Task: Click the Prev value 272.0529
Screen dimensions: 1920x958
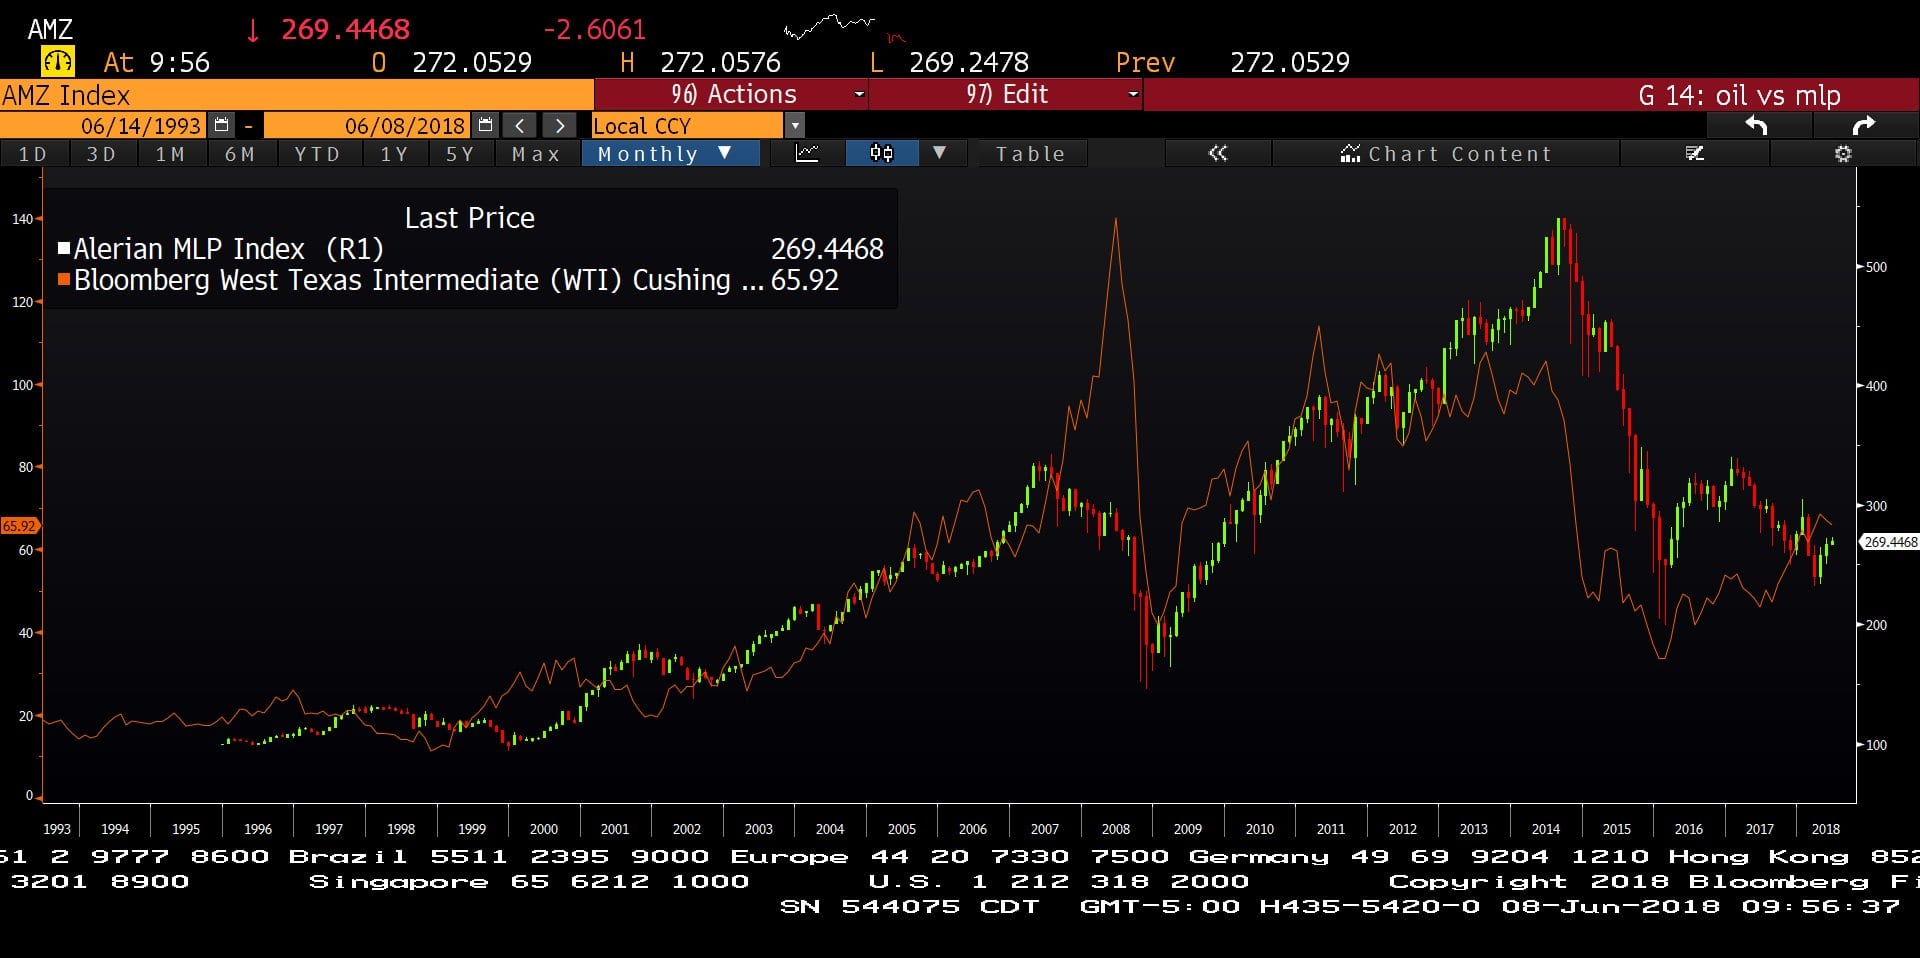Action: tap(1290, 62)
